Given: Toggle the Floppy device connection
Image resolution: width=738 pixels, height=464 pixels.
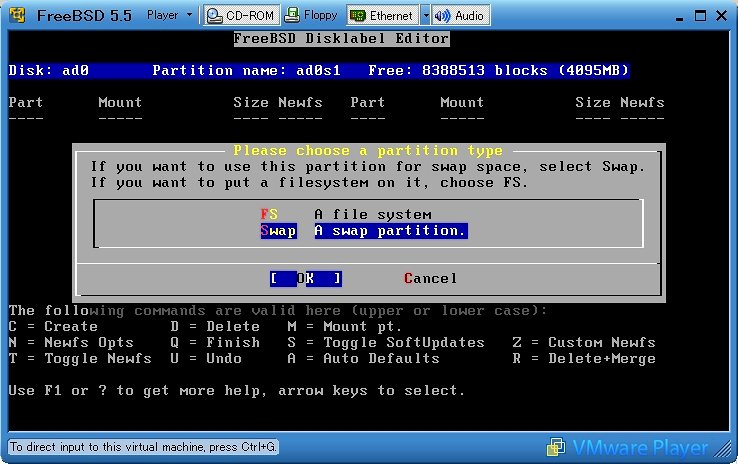Looking at the screenshot, I should coord(309,15).
